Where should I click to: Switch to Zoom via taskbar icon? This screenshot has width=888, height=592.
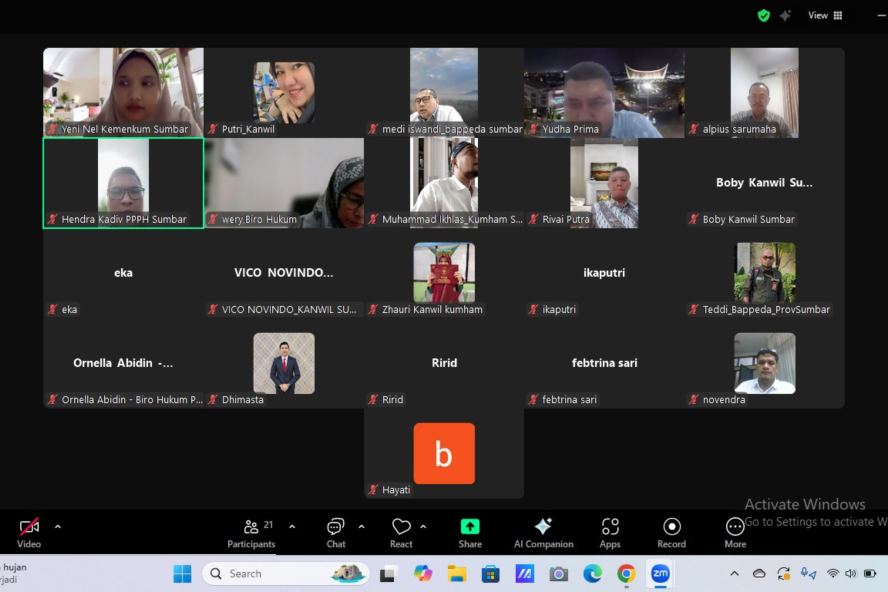tap(660, 574)
